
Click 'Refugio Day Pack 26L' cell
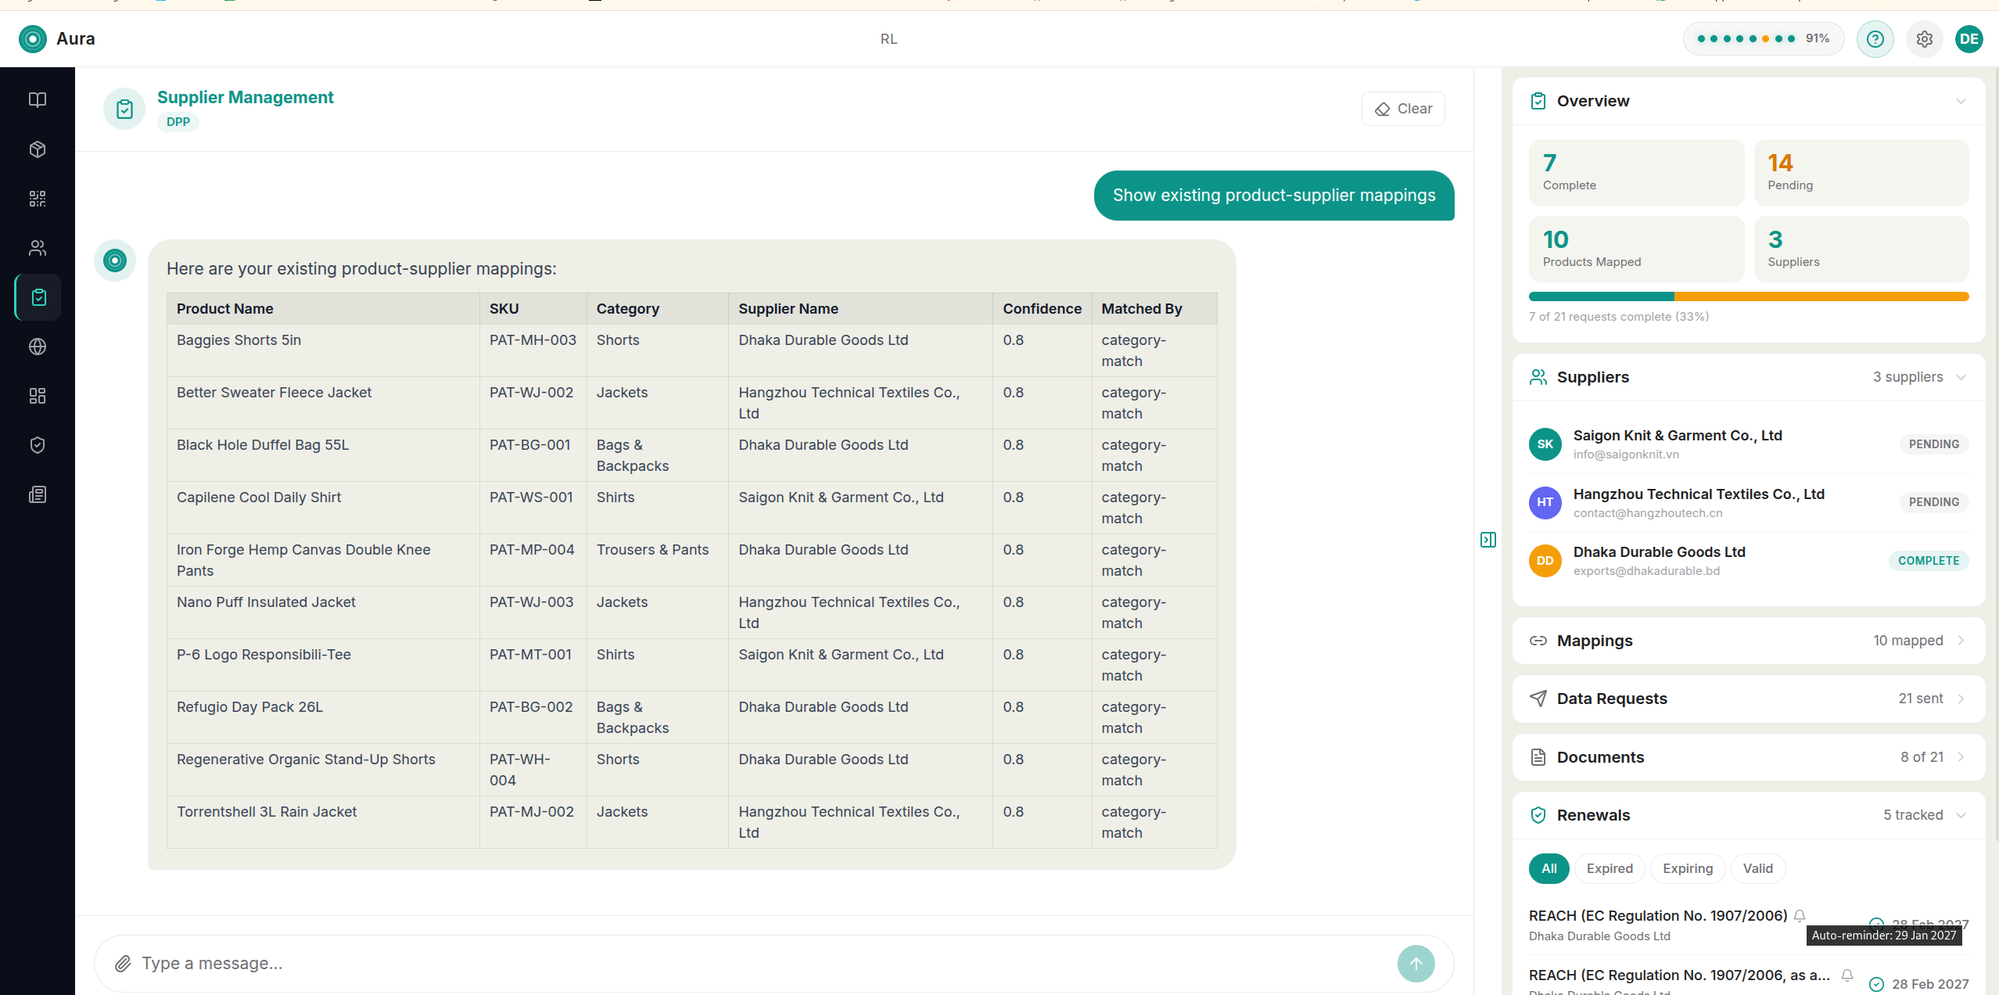(x=323, y=717)
